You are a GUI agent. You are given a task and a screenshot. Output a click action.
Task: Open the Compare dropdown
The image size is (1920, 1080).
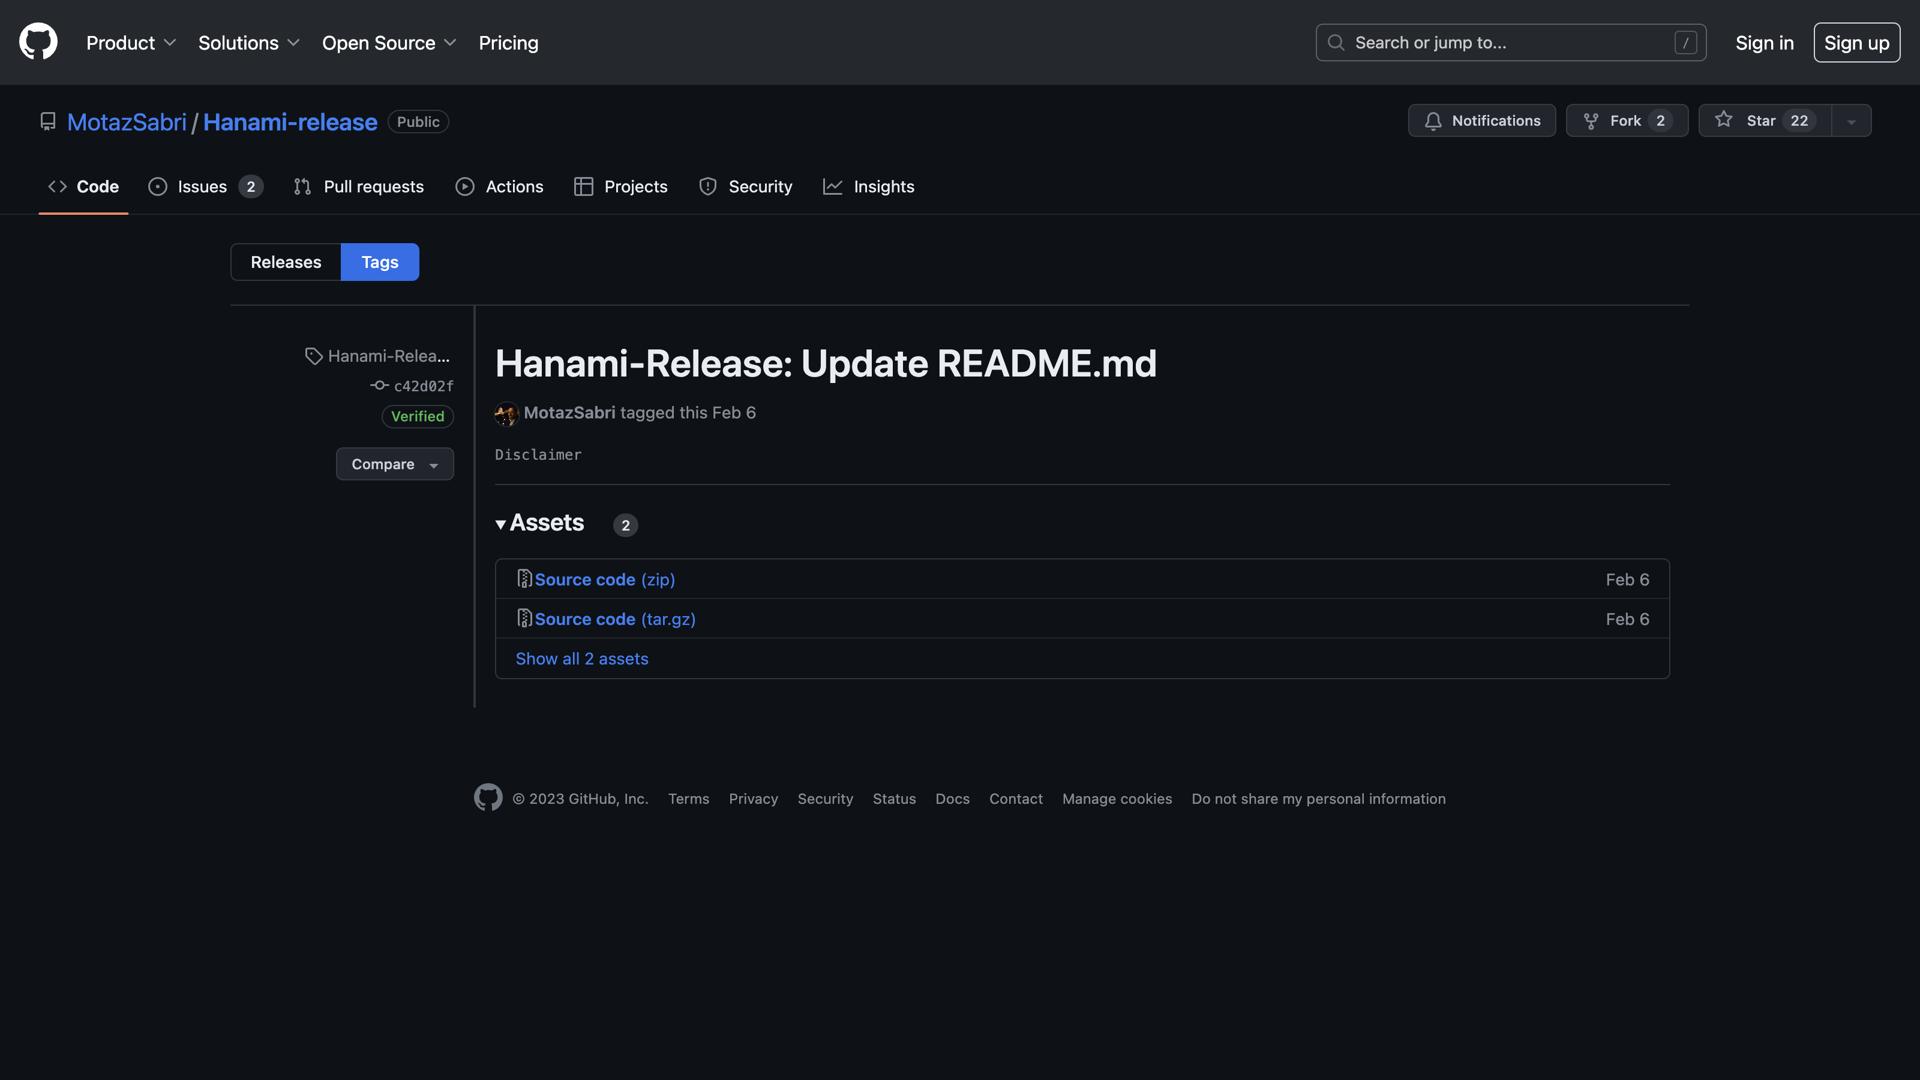tap(394, 464)
